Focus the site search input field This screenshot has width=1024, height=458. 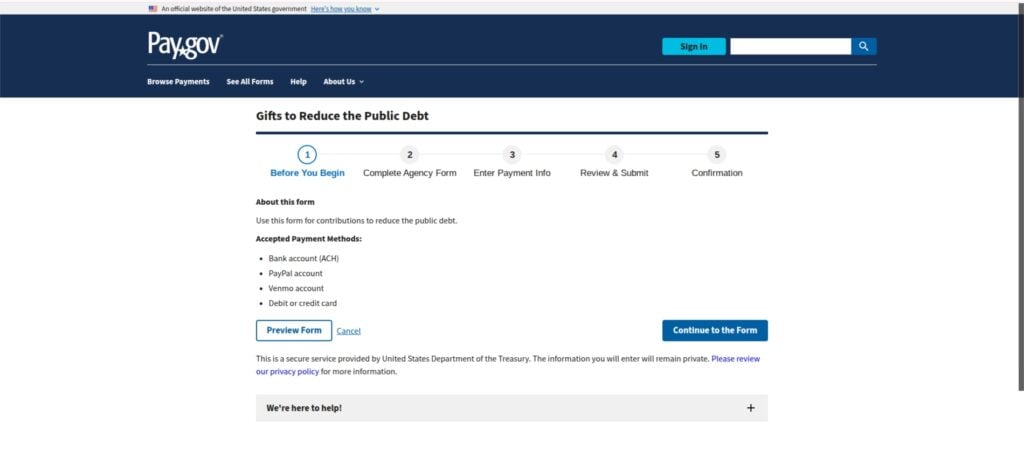[x=790, y=46]
